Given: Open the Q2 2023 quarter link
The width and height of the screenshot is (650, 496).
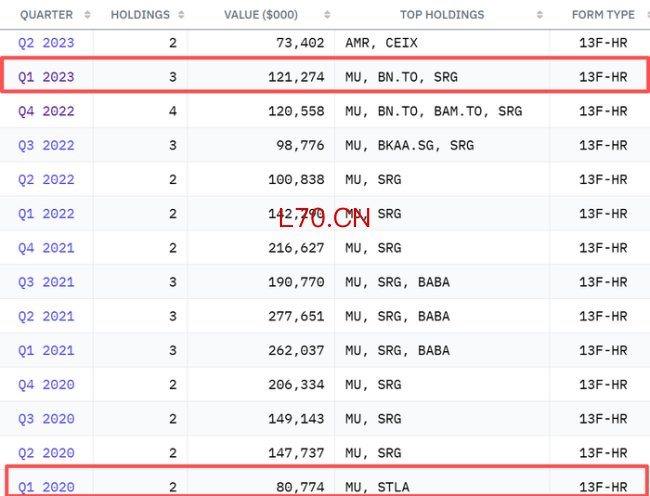Looking at the screenshot, I should [46, 43].
